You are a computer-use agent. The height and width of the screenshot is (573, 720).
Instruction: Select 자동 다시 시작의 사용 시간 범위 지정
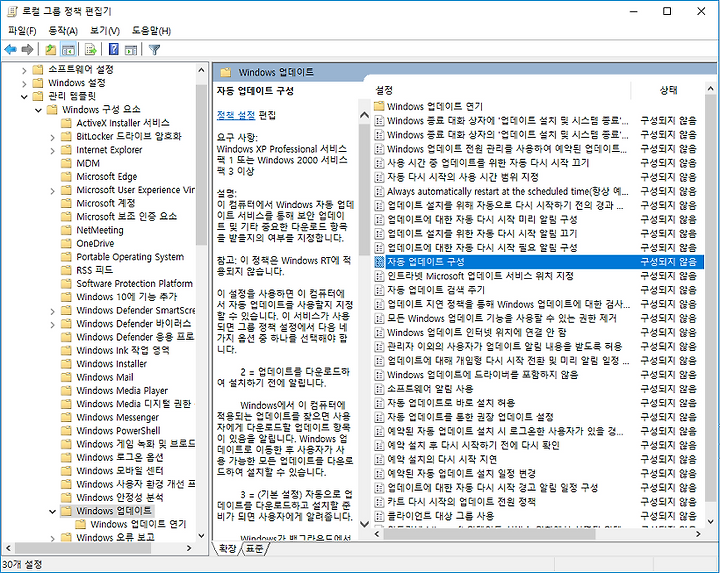click(x=463, y=177)
